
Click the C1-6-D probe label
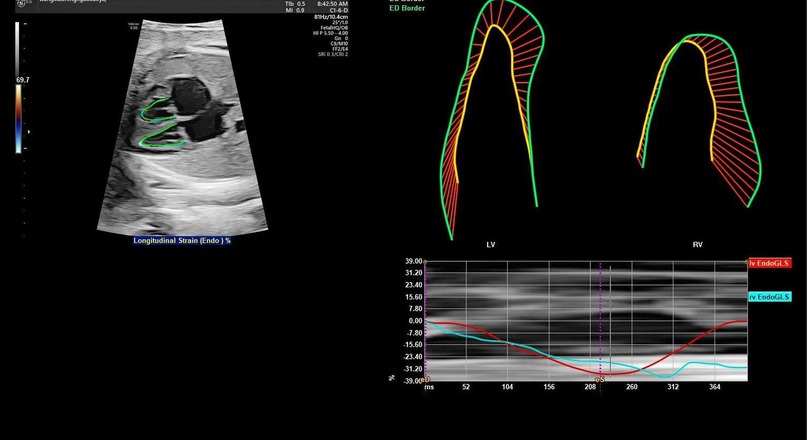[x=338, y=10]
